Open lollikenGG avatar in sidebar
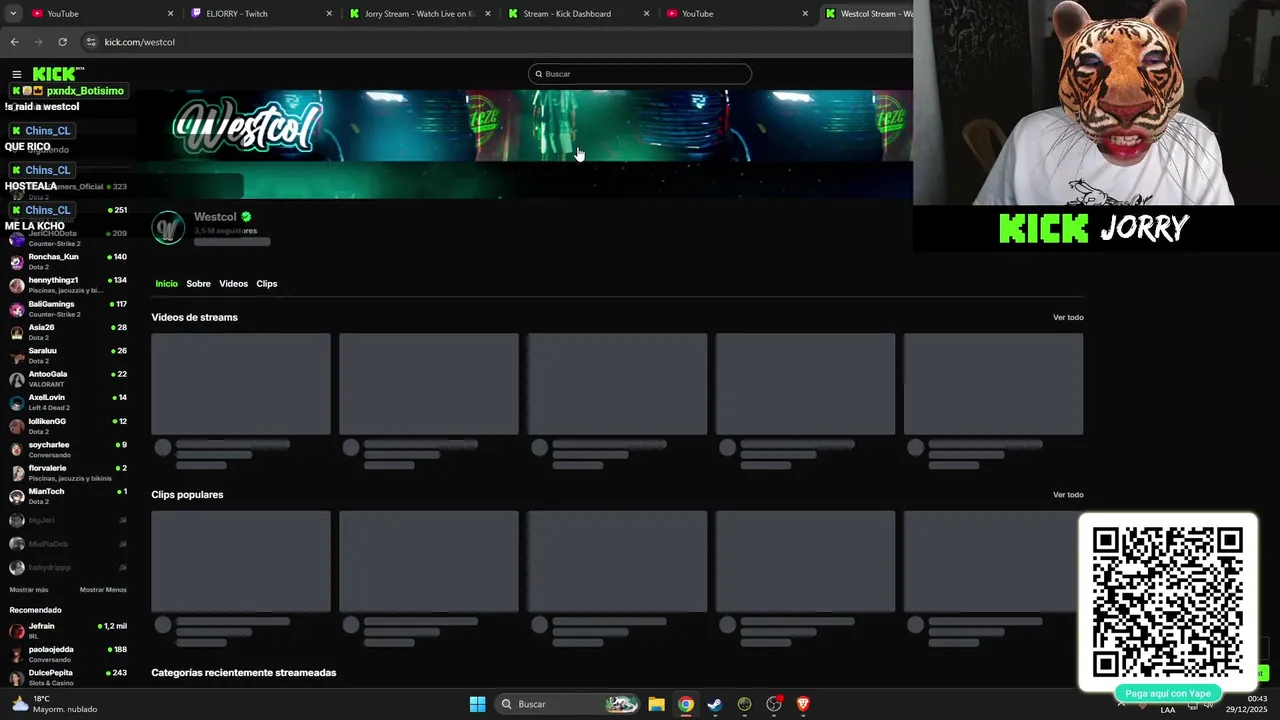The height and width of the screenshot is (720, 1280). 17,426
